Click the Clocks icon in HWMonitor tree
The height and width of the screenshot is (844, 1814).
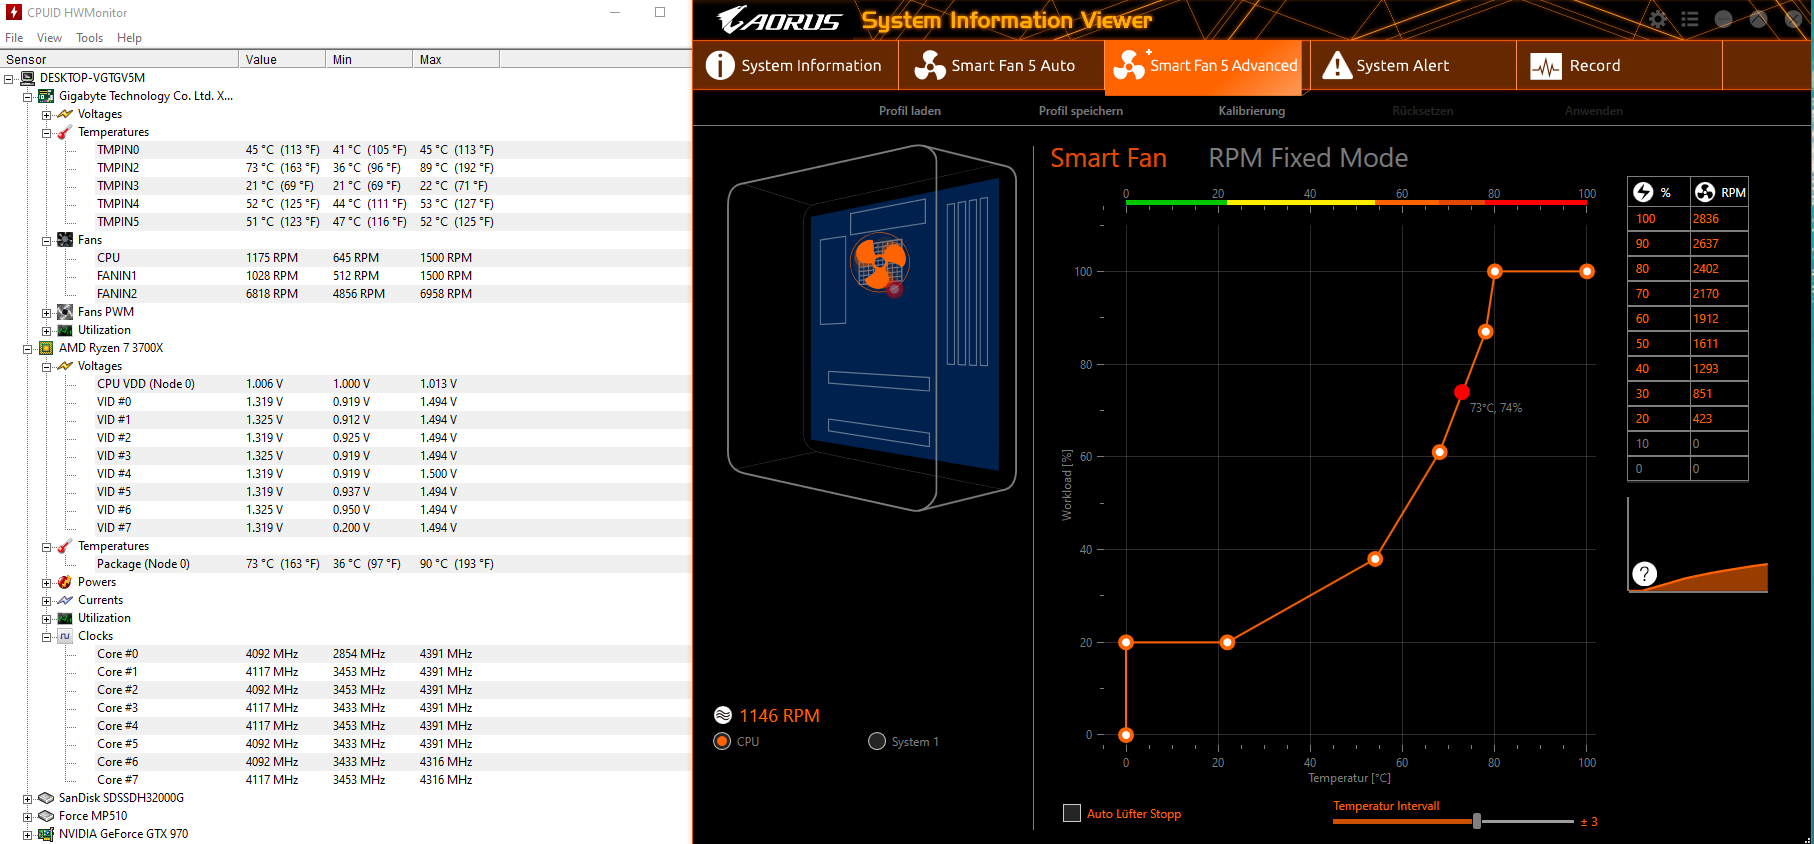[65, 636]
